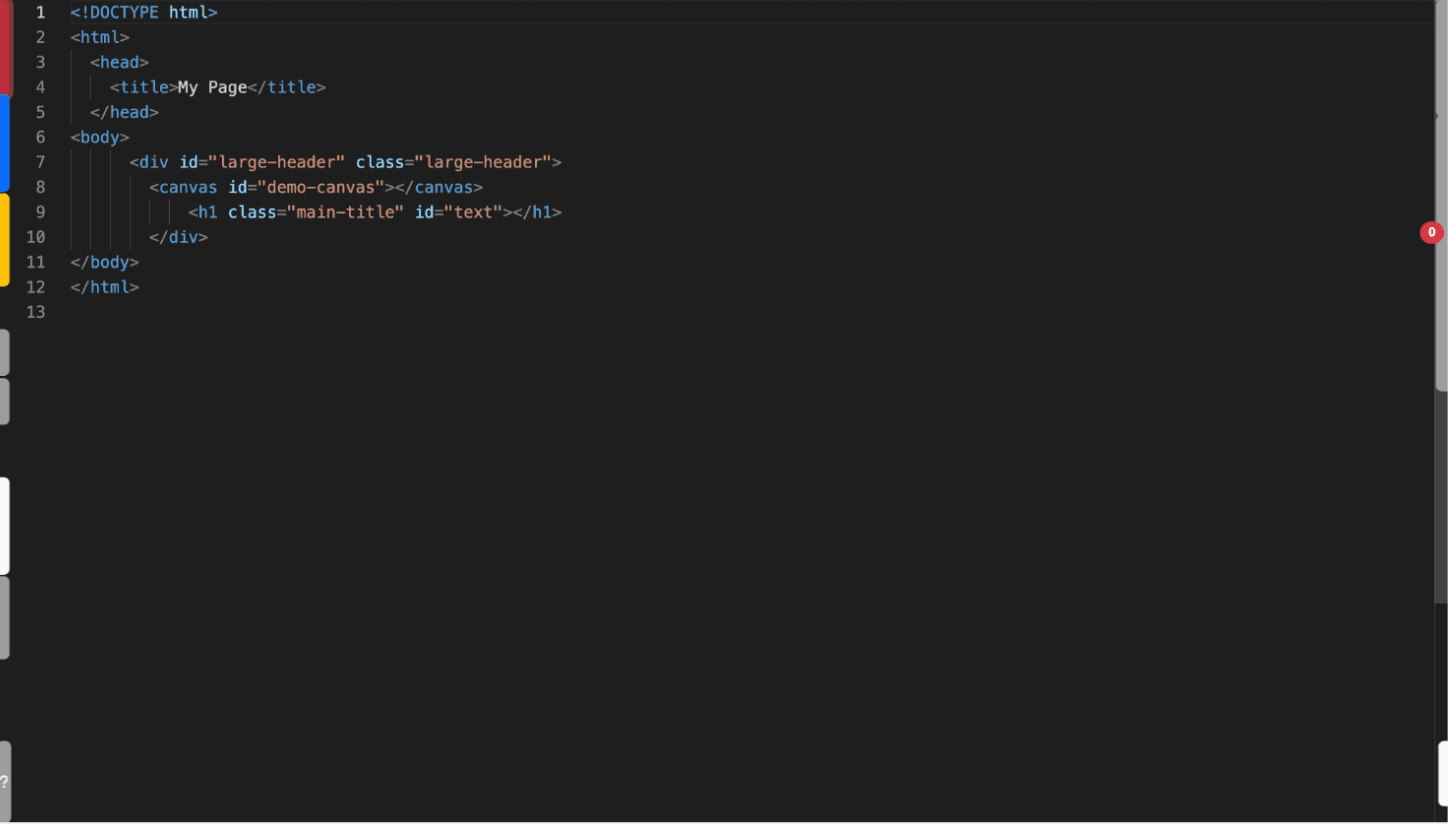The height and width of the screenshot is (824, 1448).
Task: Click the red side tab on left edge
Action: 5,47
